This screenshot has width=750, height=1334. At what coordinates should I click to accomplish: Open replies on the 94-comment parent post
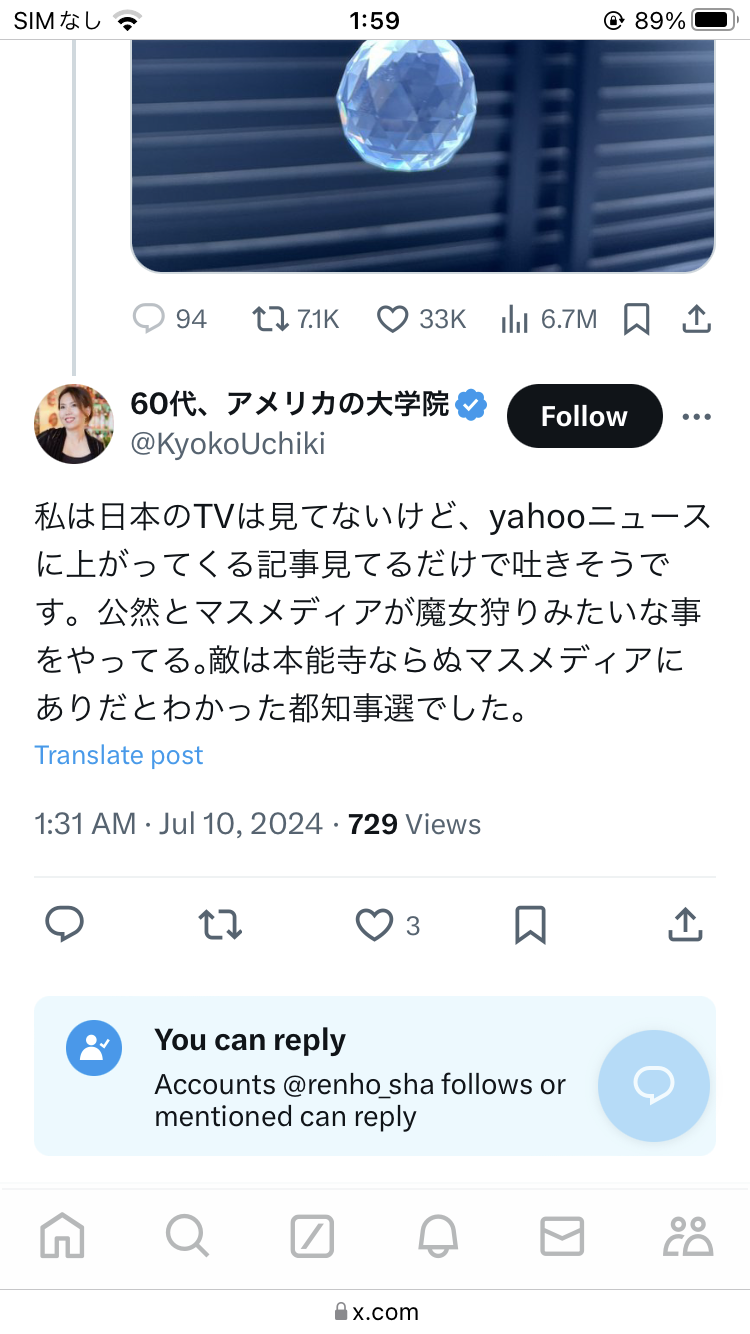click(148, 319)
